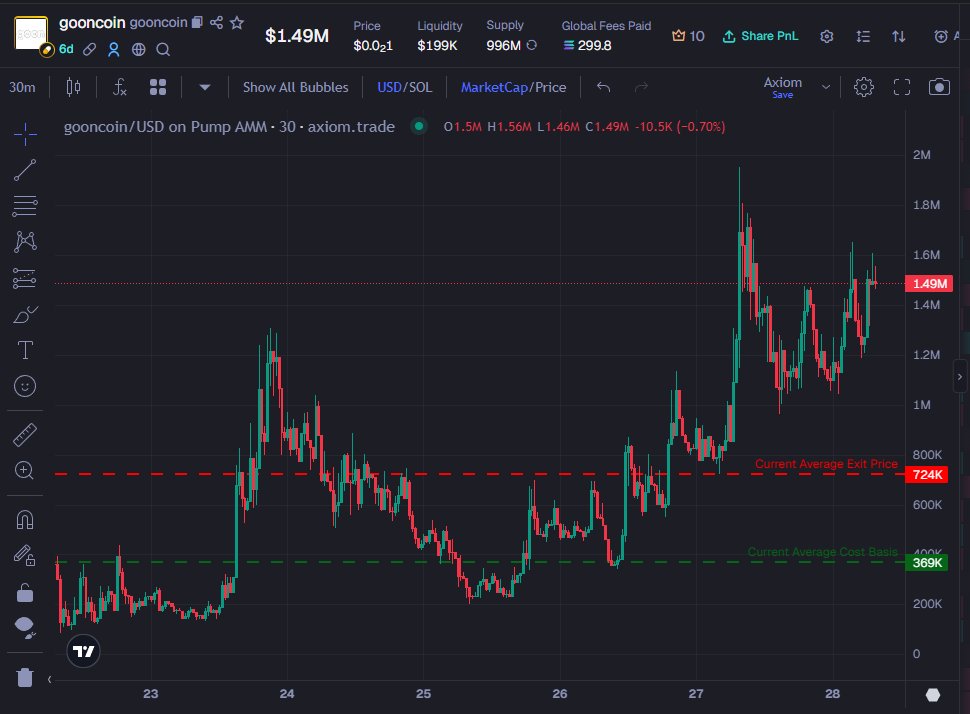Open the list layout options icon
The height and width of the screenshot is (714, 970).
pos(863,37)
